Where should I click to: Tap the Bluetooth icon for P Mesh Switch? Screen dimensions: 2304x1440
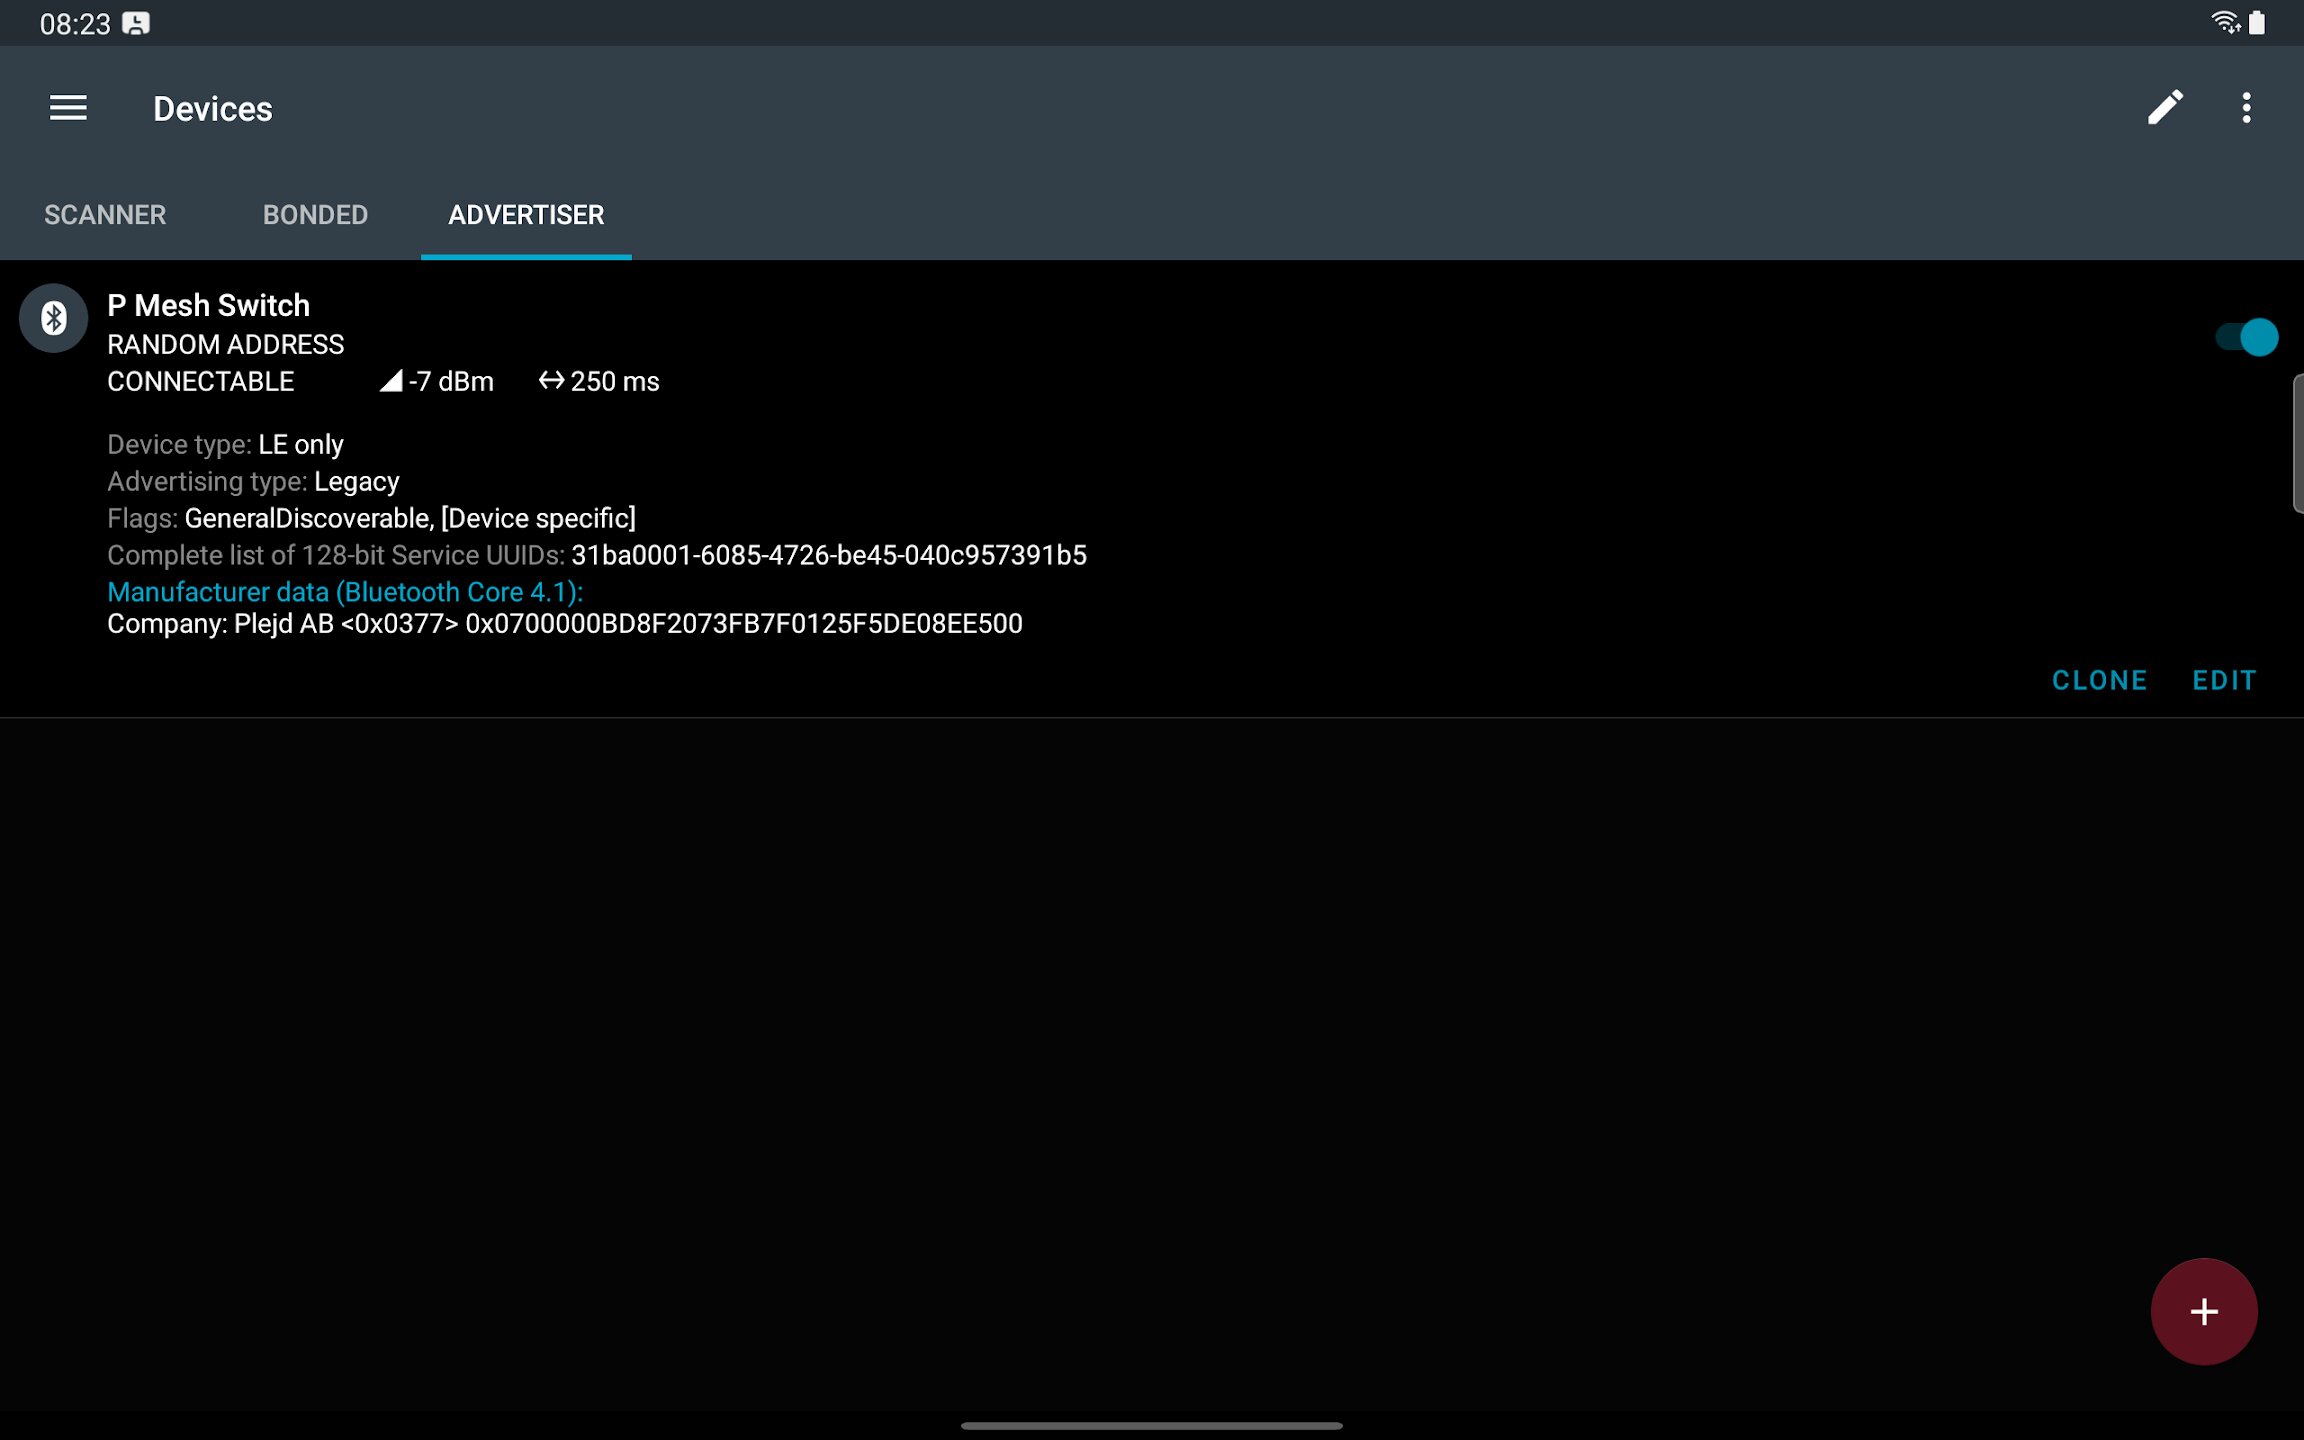tap(54, 319)
